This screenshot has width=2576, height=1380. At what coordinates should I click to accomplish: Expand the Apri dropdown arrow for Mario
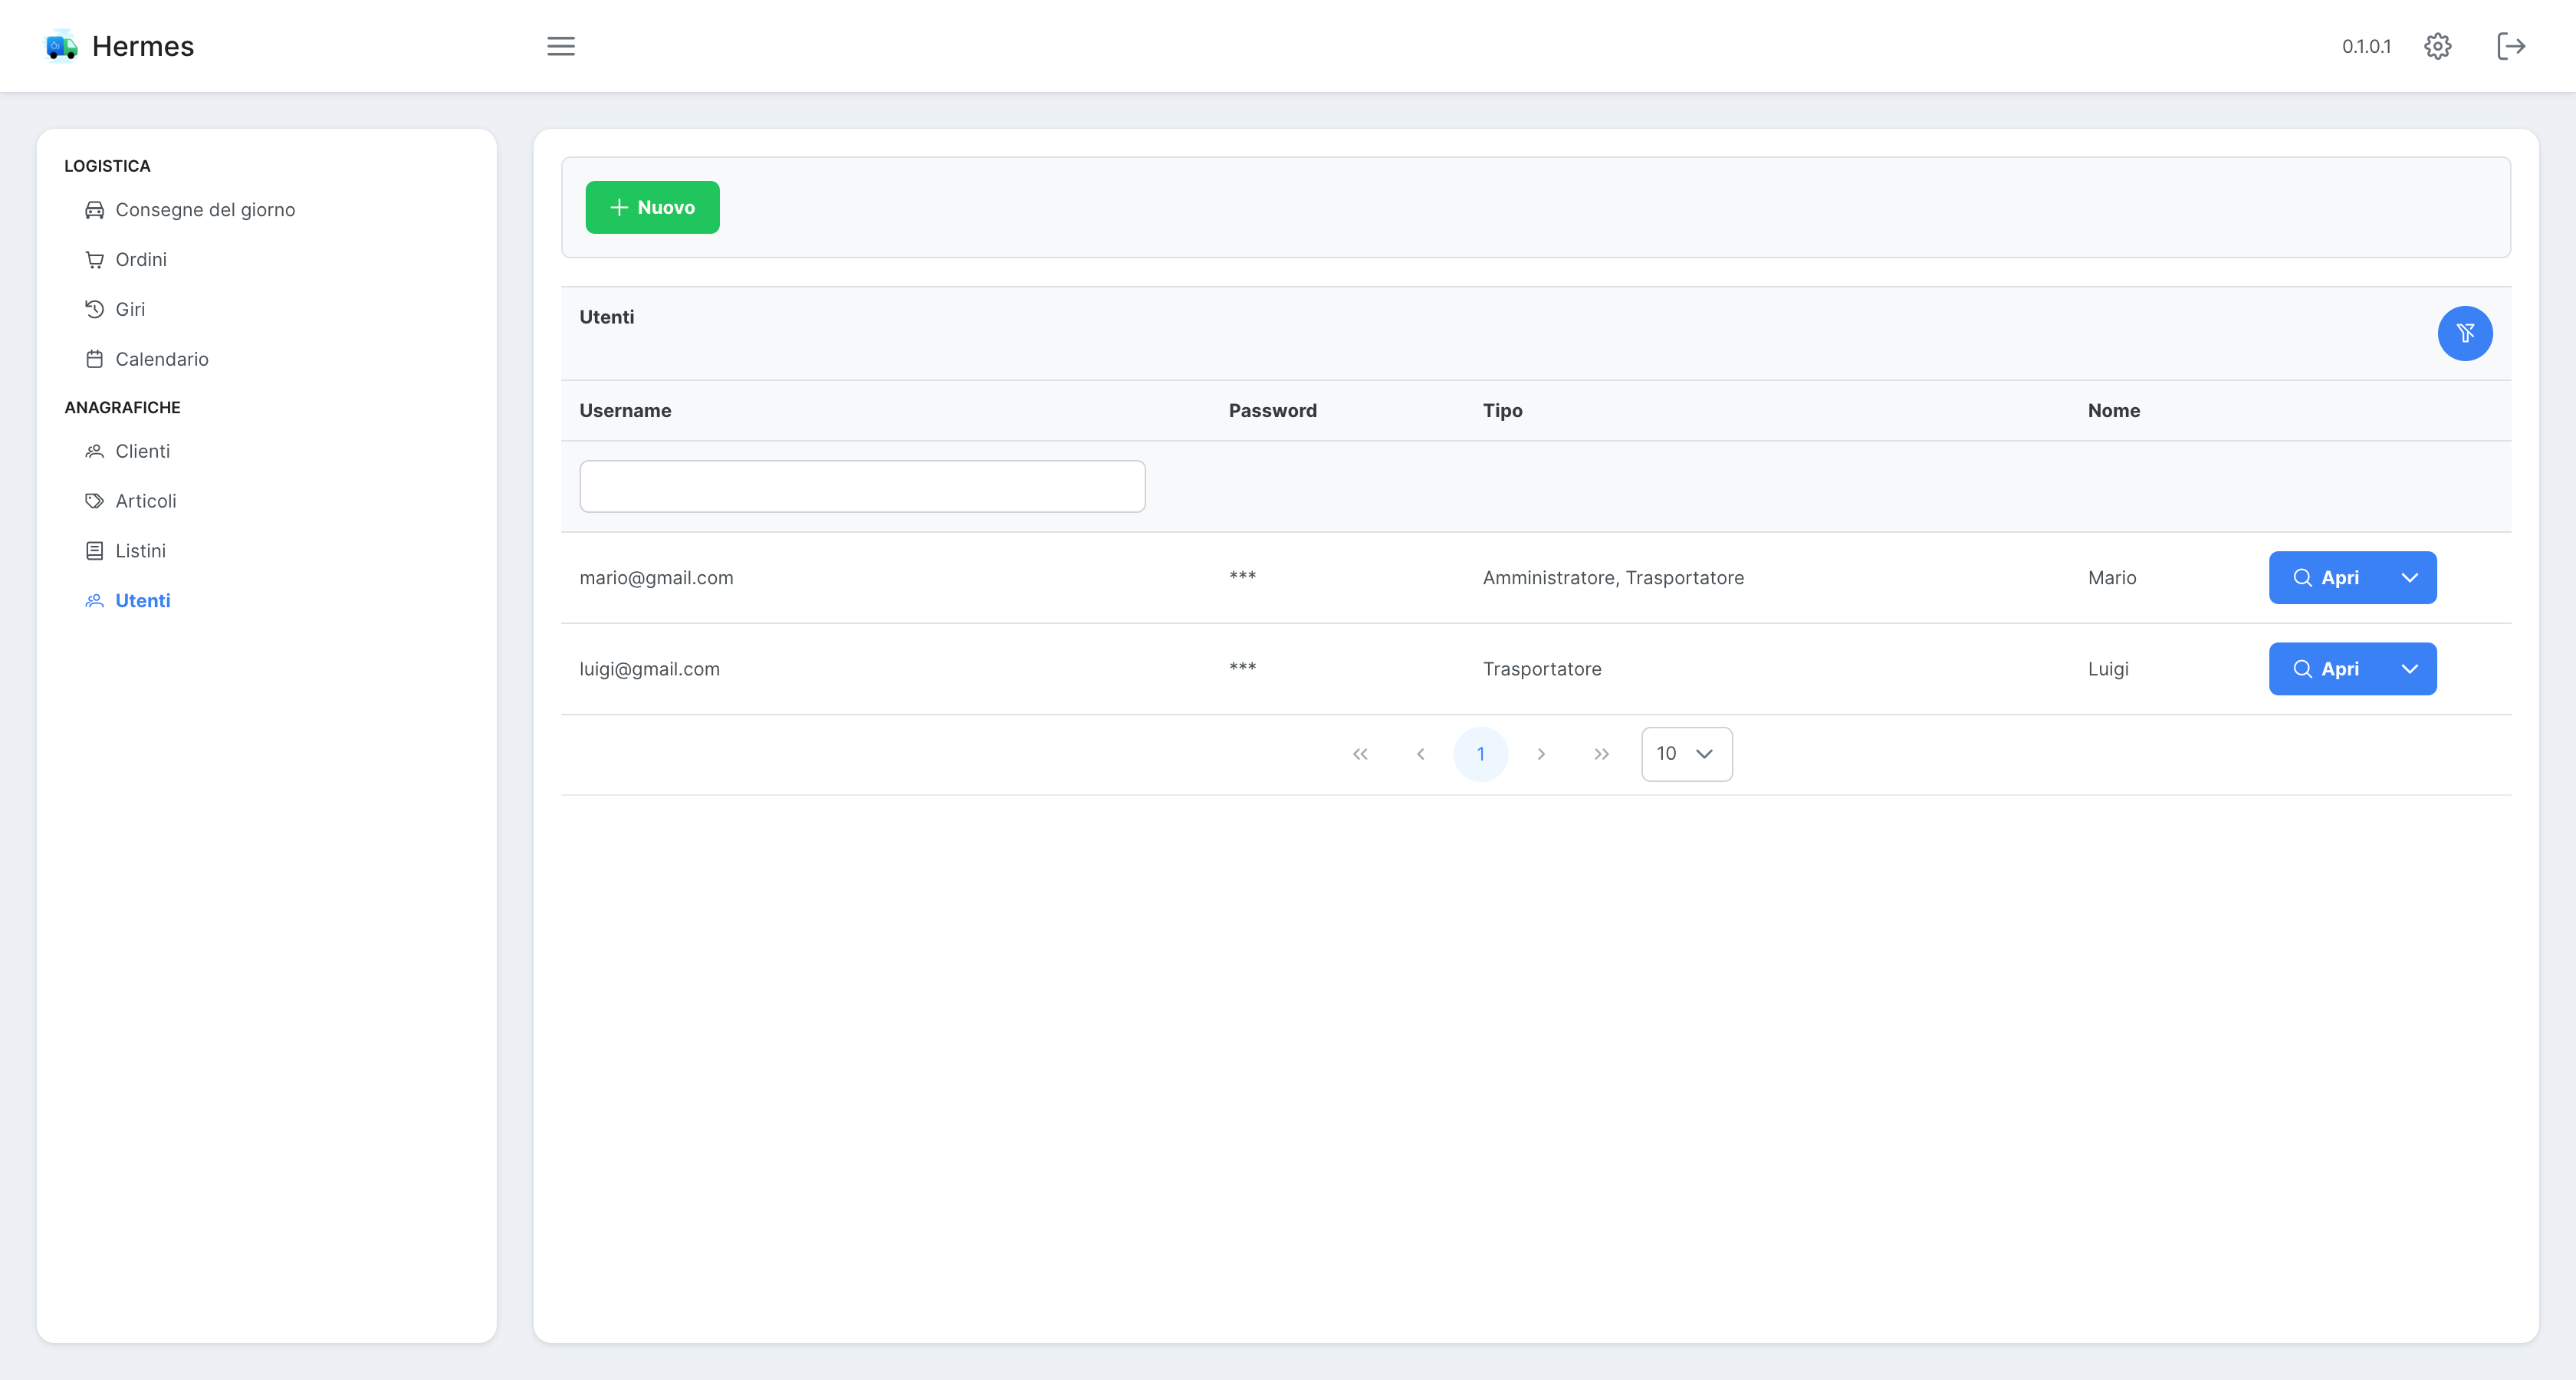pos(2409,578)
